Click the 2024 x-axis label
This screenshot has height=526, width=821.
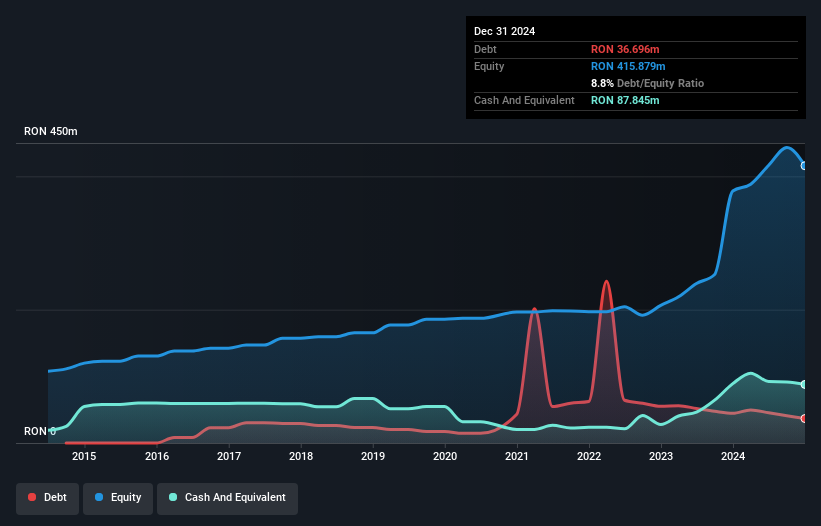coord(733,456)
